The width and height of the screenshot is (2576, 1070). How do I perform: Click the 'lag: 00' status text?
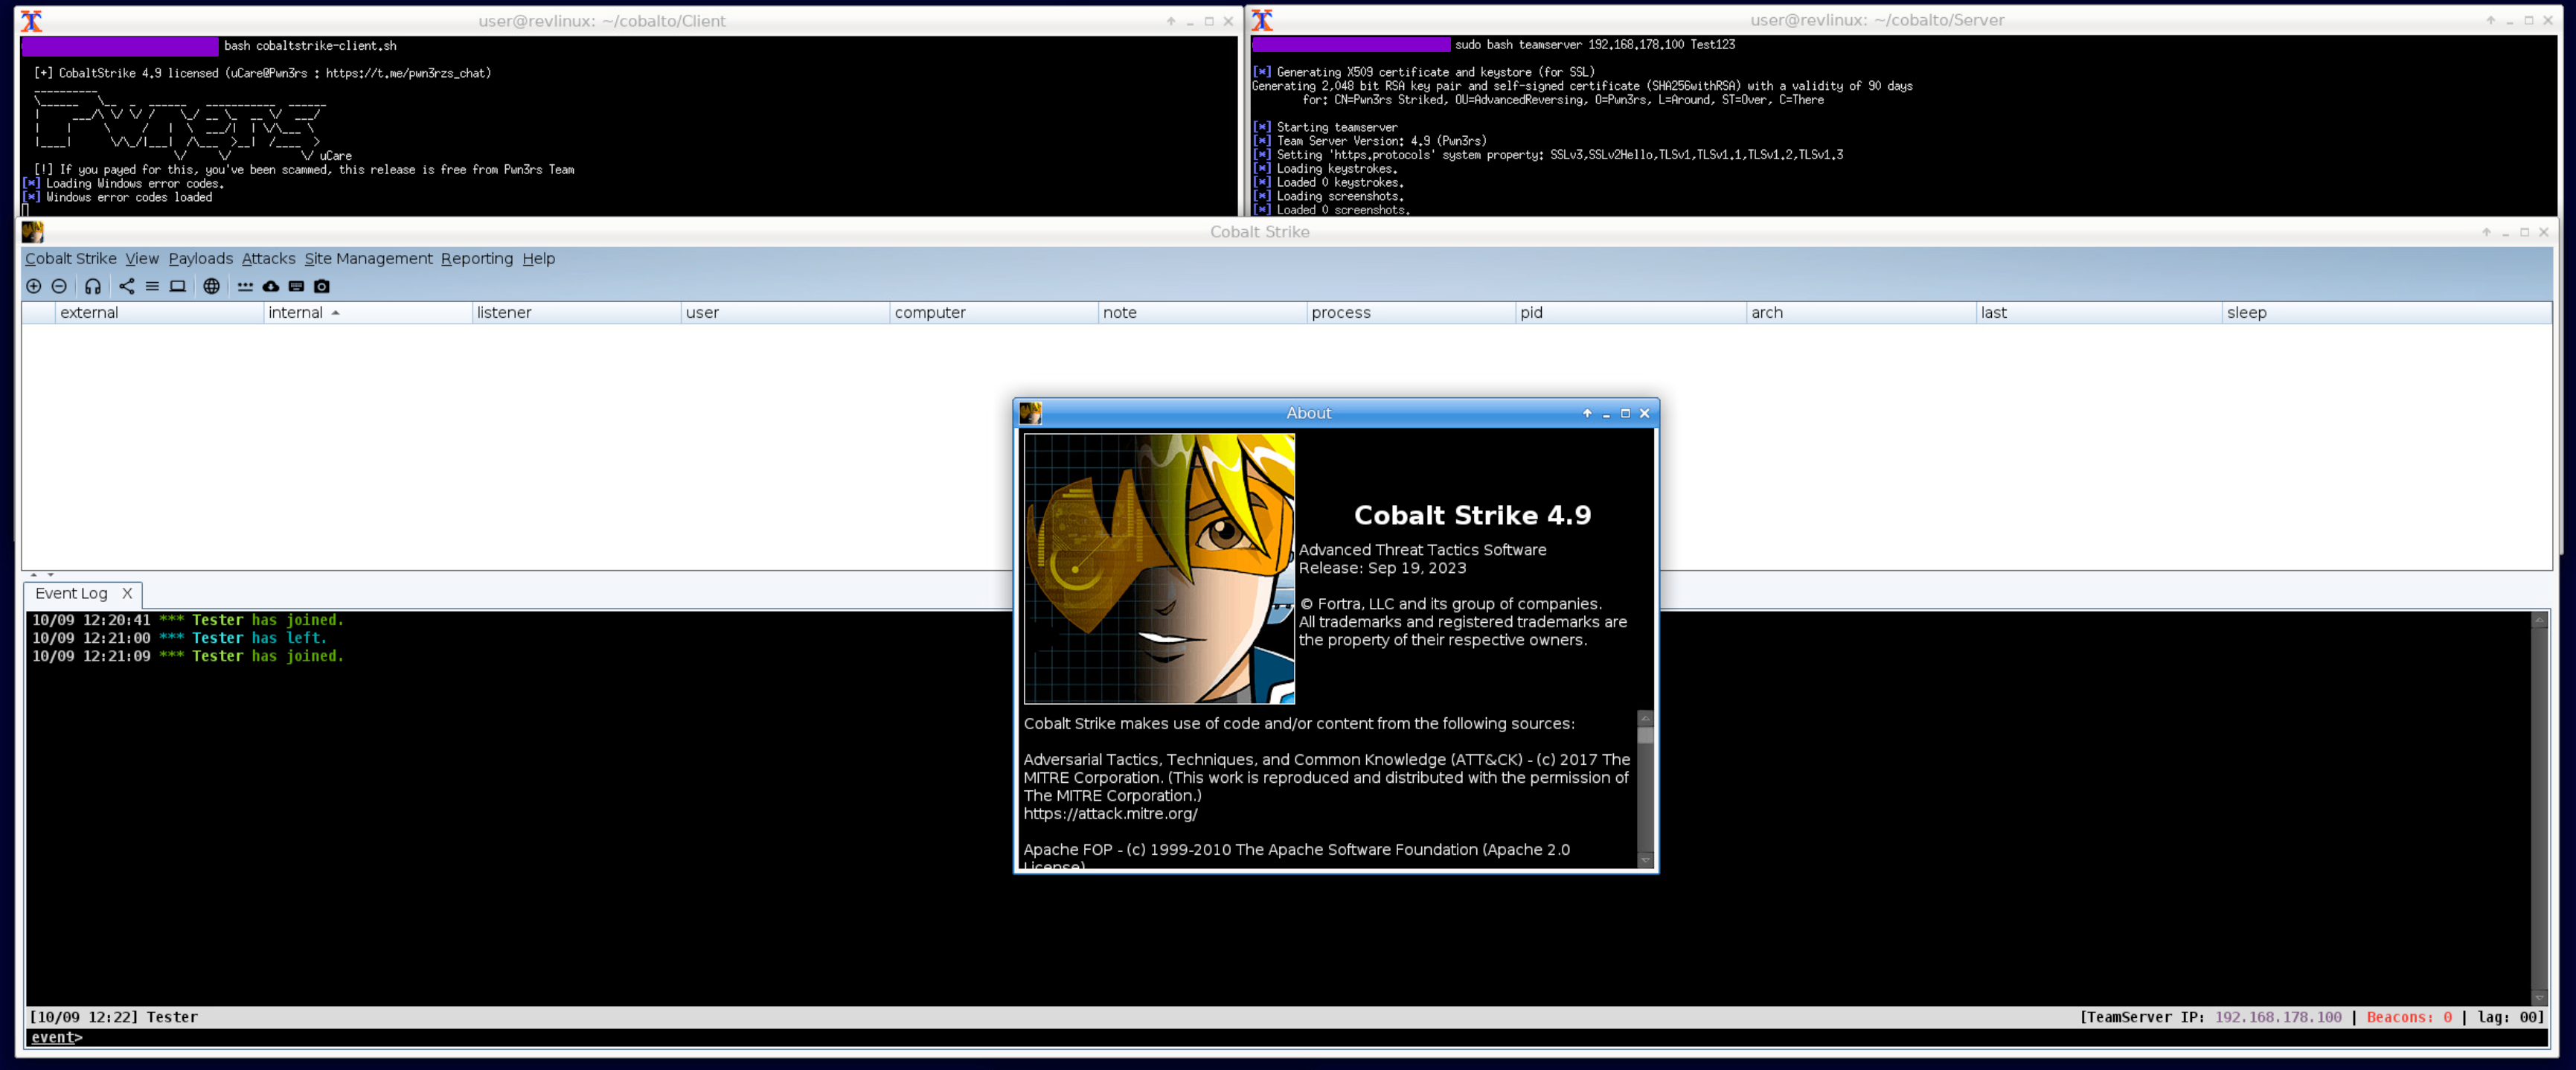tap(2510, 1017)
